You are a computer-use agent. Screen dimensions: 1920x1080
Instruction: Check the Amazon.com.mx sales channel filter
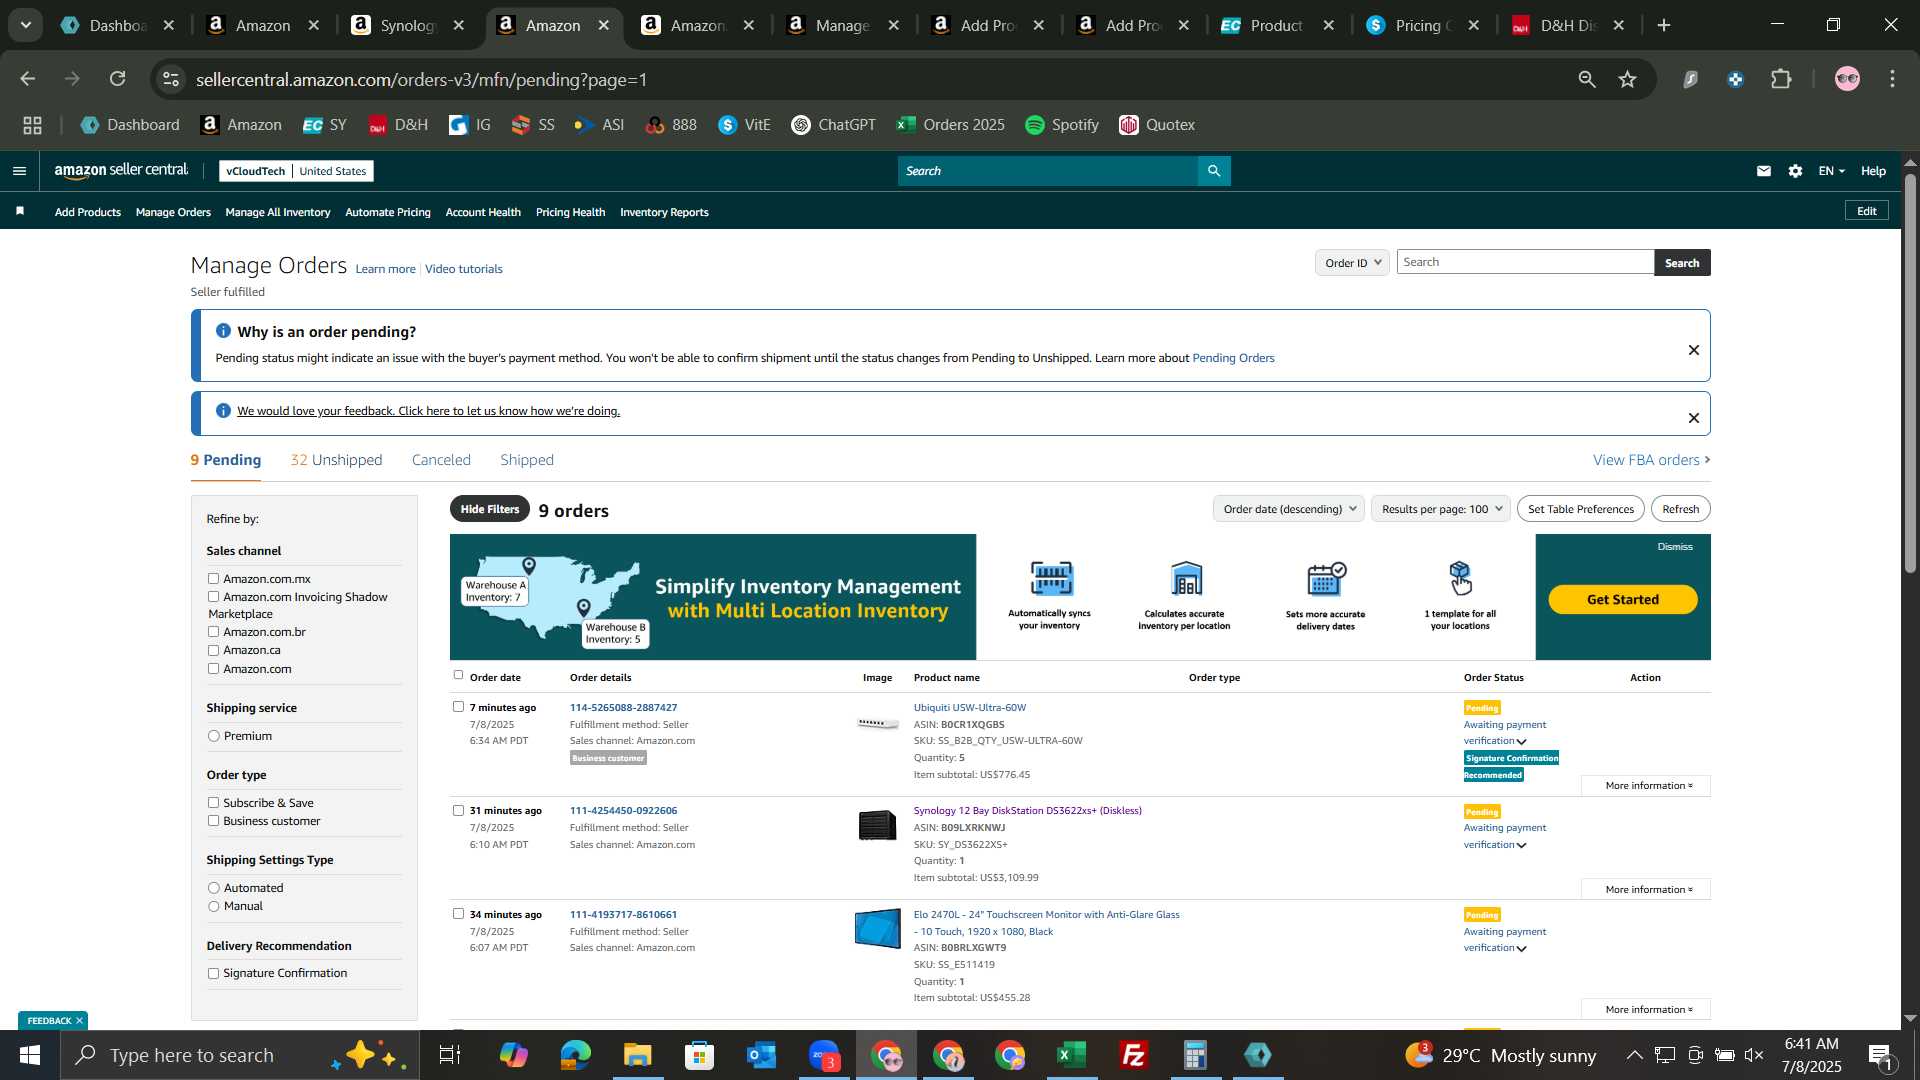tap(213, 579)
